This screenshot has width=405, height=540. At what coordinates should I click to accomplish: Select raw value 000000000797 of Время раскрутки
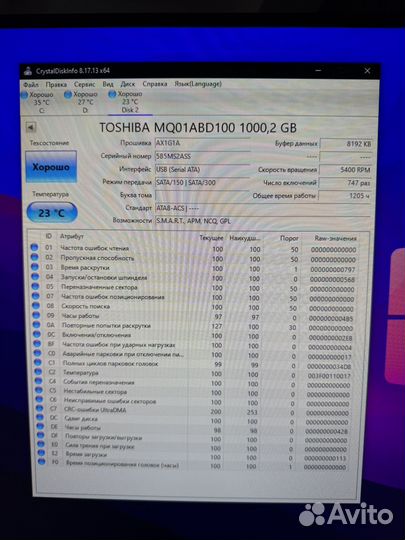[333, 270]
